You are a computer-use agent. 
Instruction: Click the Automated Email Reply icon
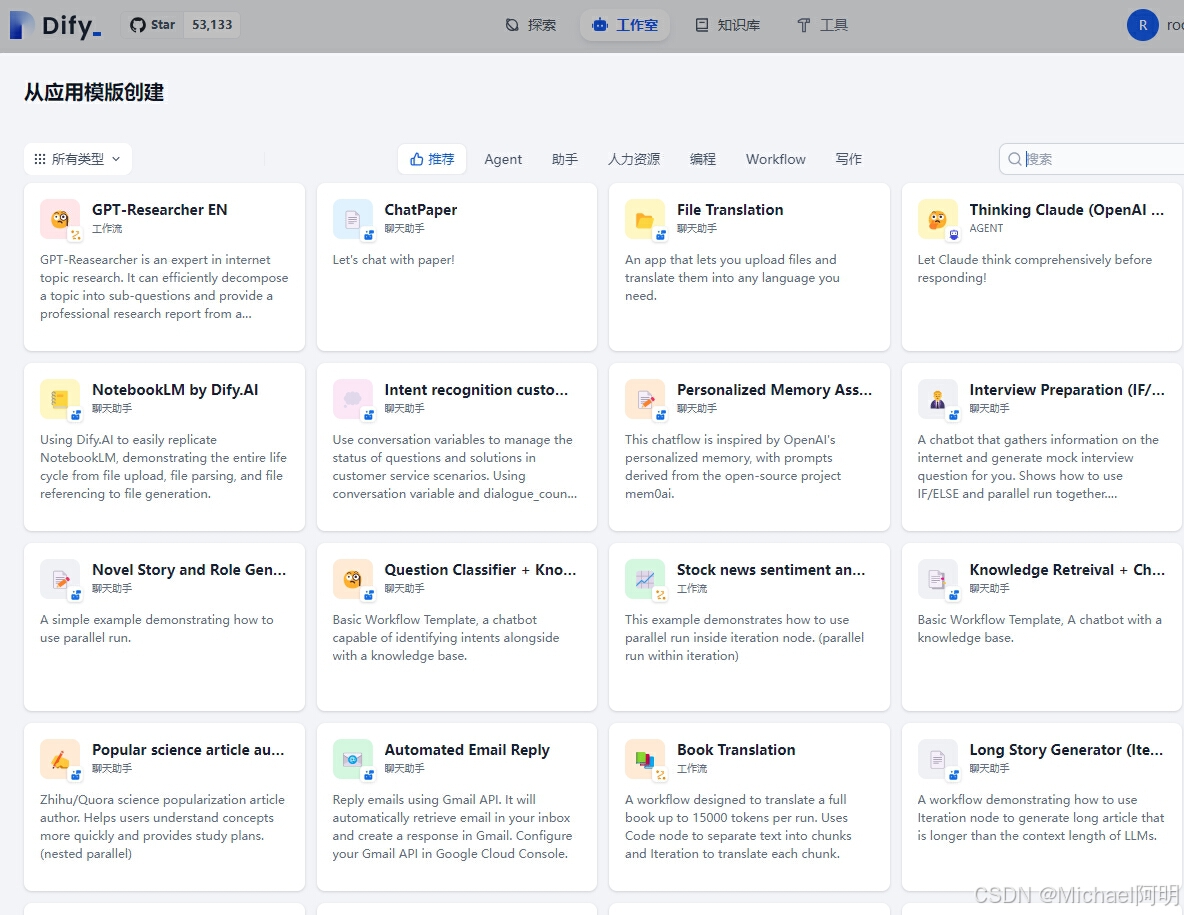[x=353, y=759]
